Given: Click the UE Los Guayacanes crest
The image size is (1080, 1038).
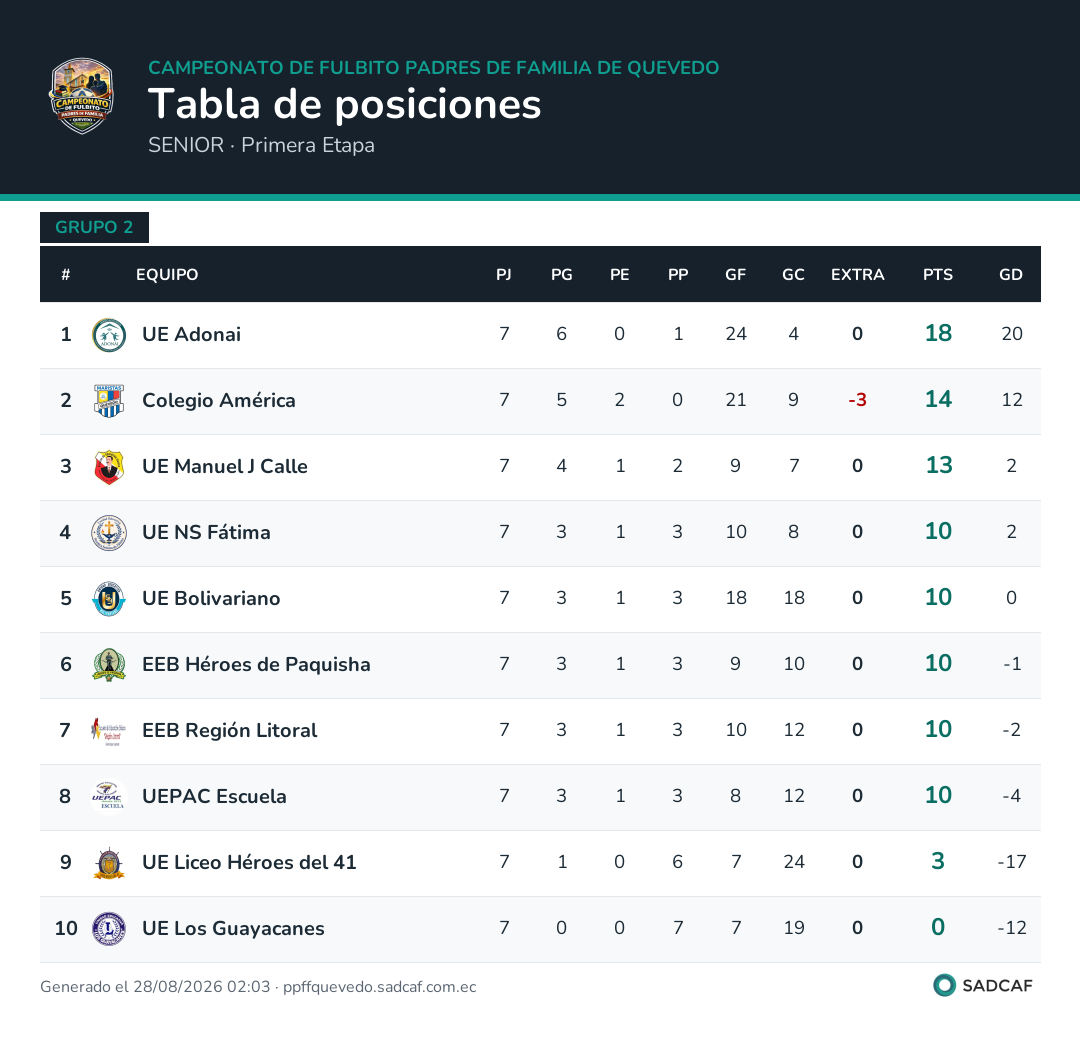Looking at the screenshot, I should [109, 929].
